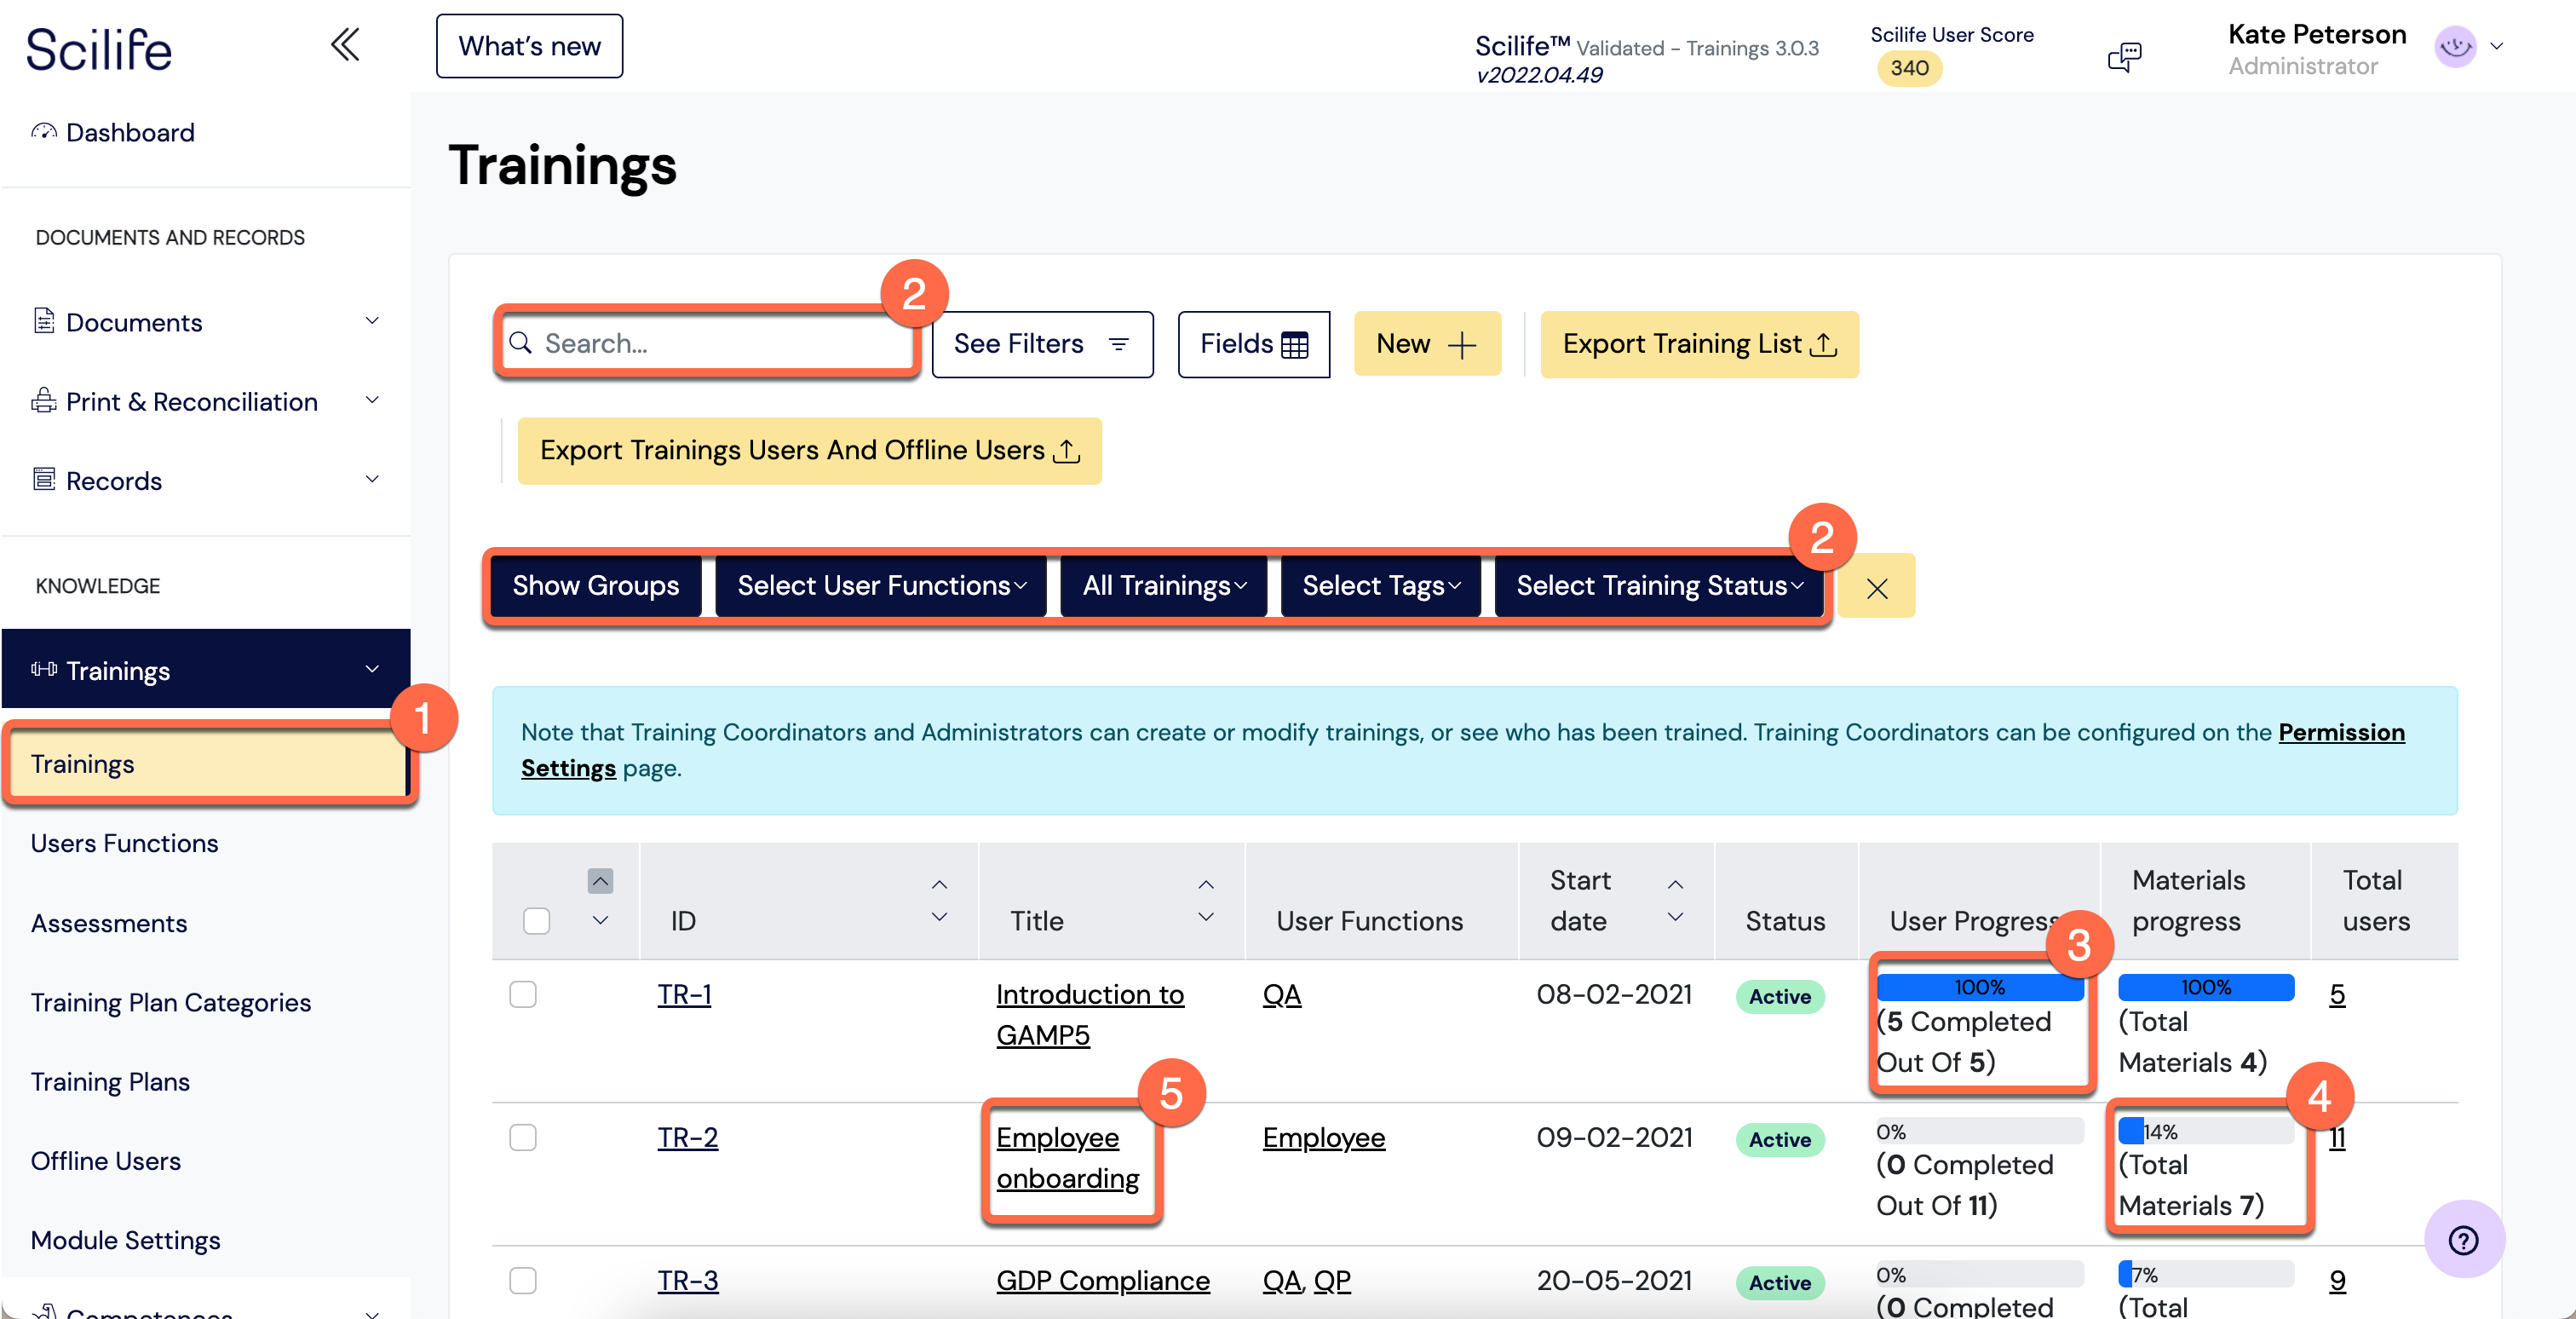Collapse the sidebar with double-chevron icon
The width and height of the screenshot is (2576, 1319).
coord(345,45)
